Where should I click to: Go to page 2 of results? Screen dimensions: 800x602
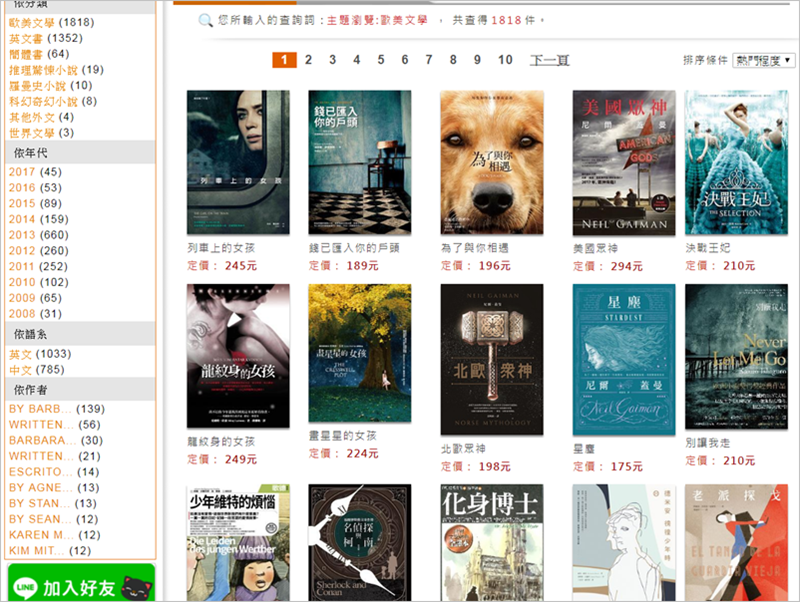coord(308,60)
